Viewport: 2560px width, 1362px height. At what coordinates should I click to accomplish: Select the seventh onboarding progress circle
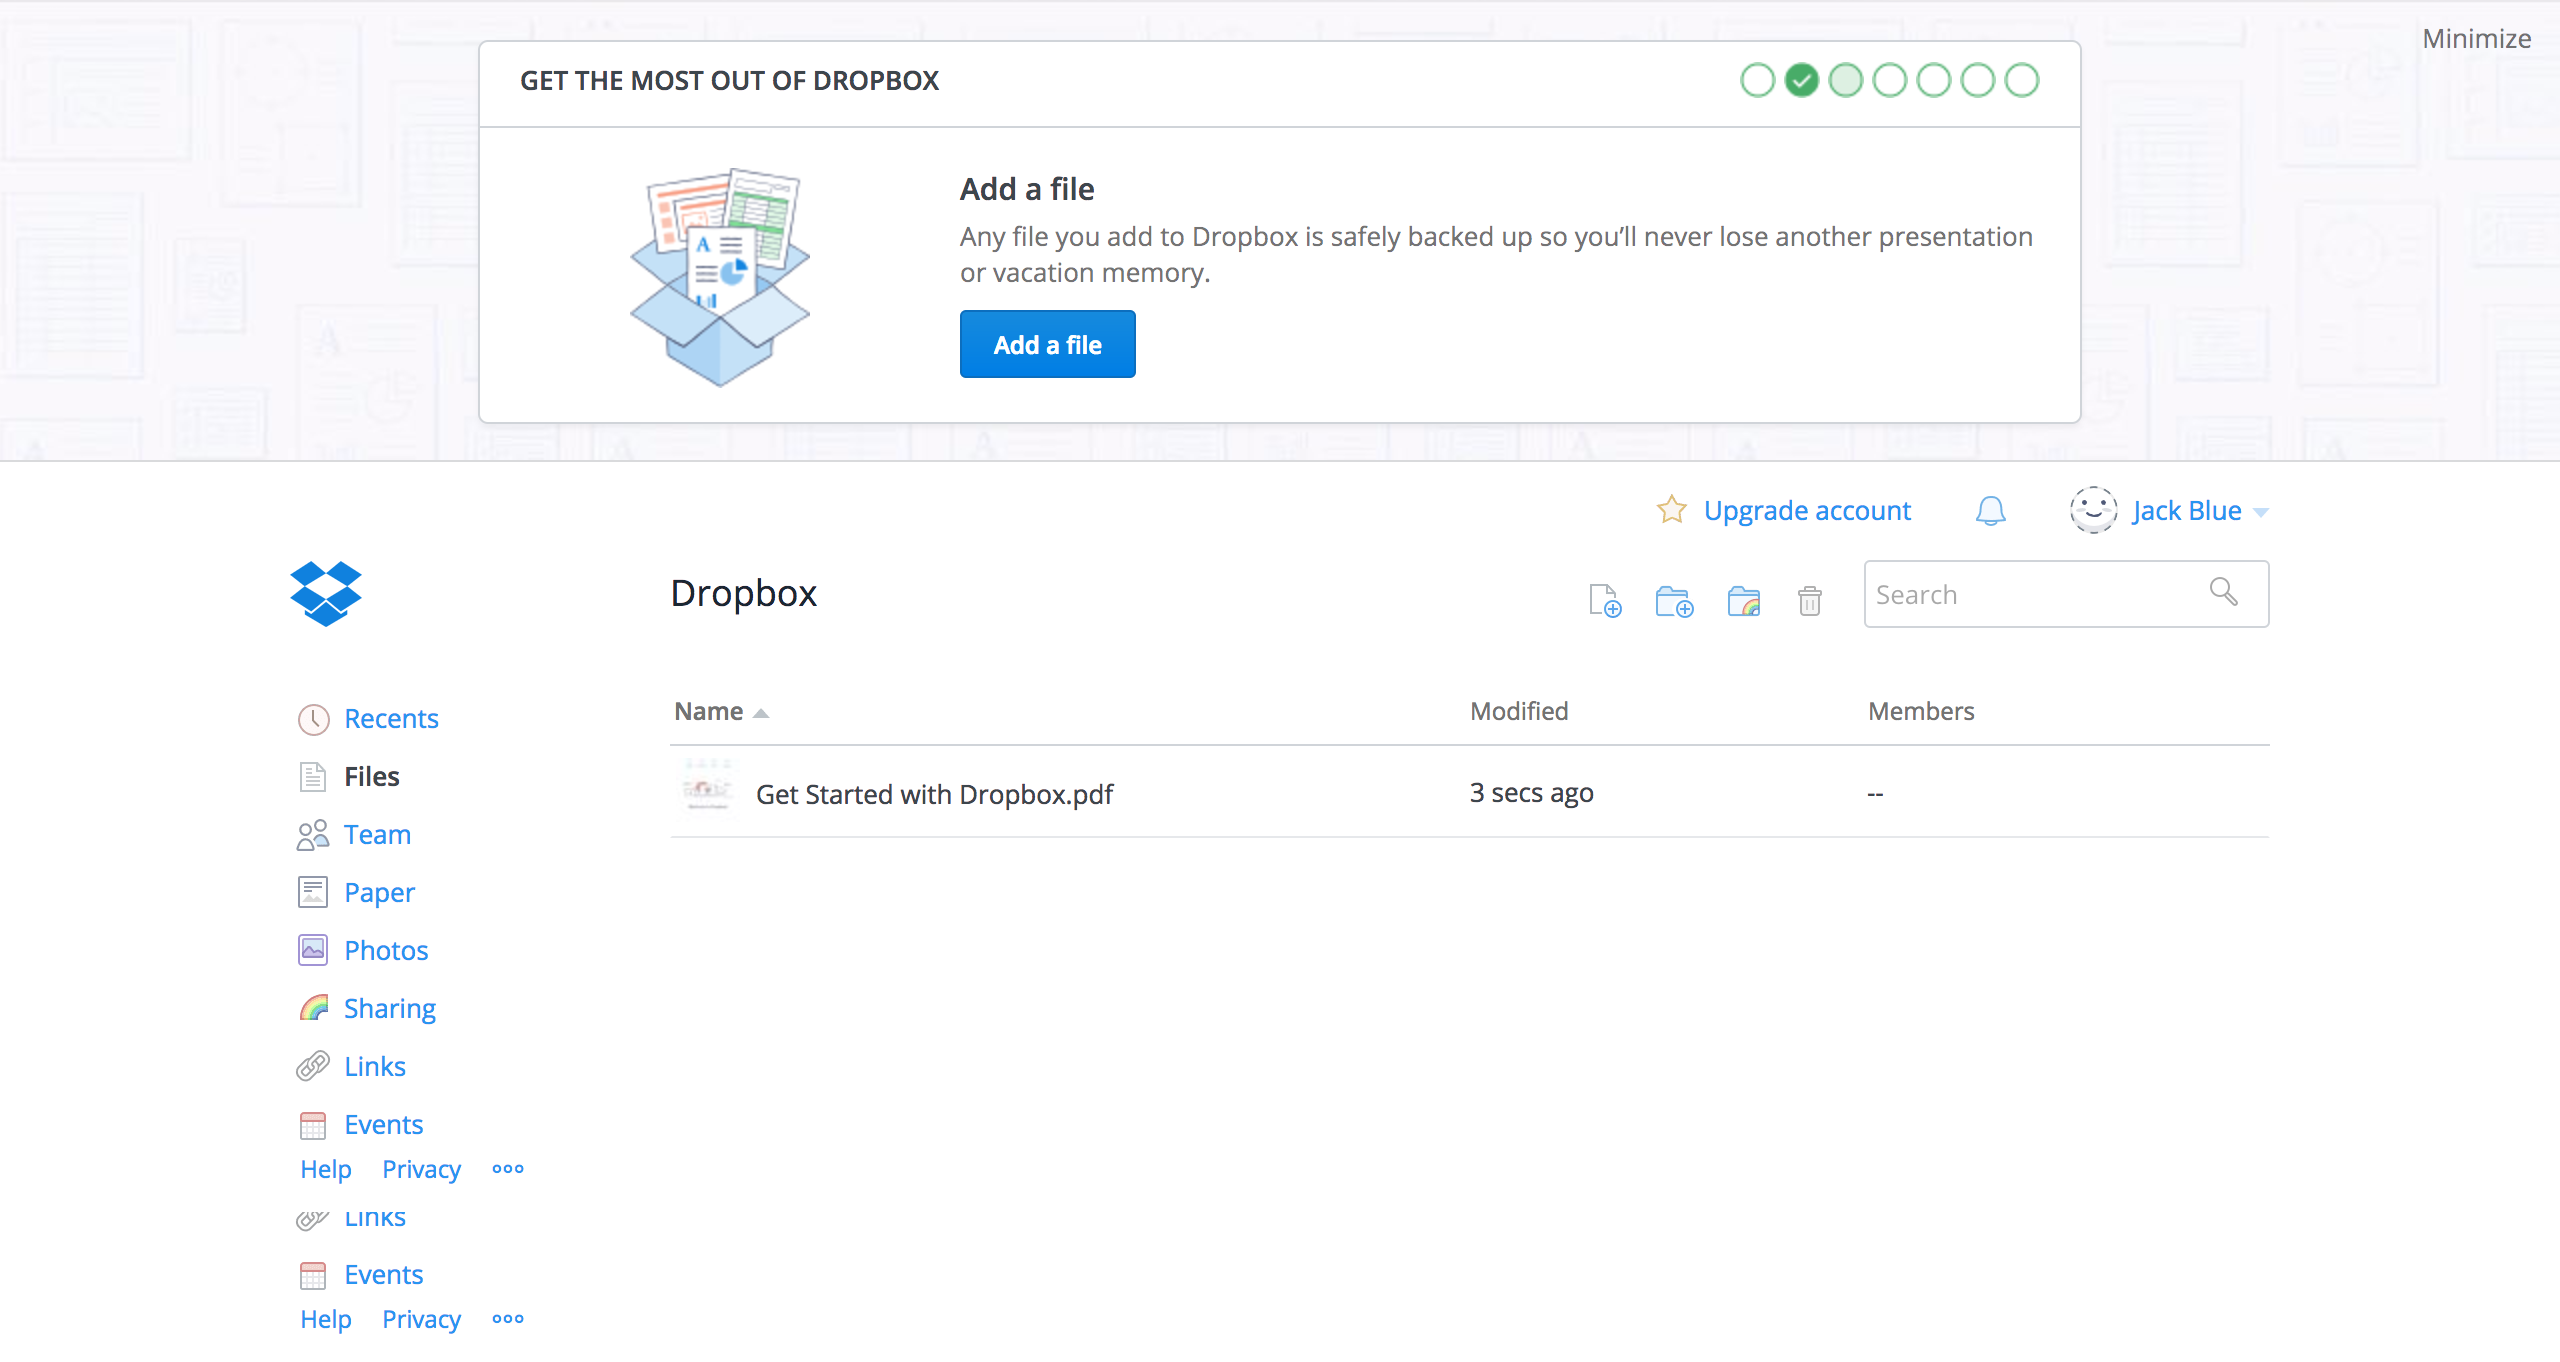[x=2021, y=80]
